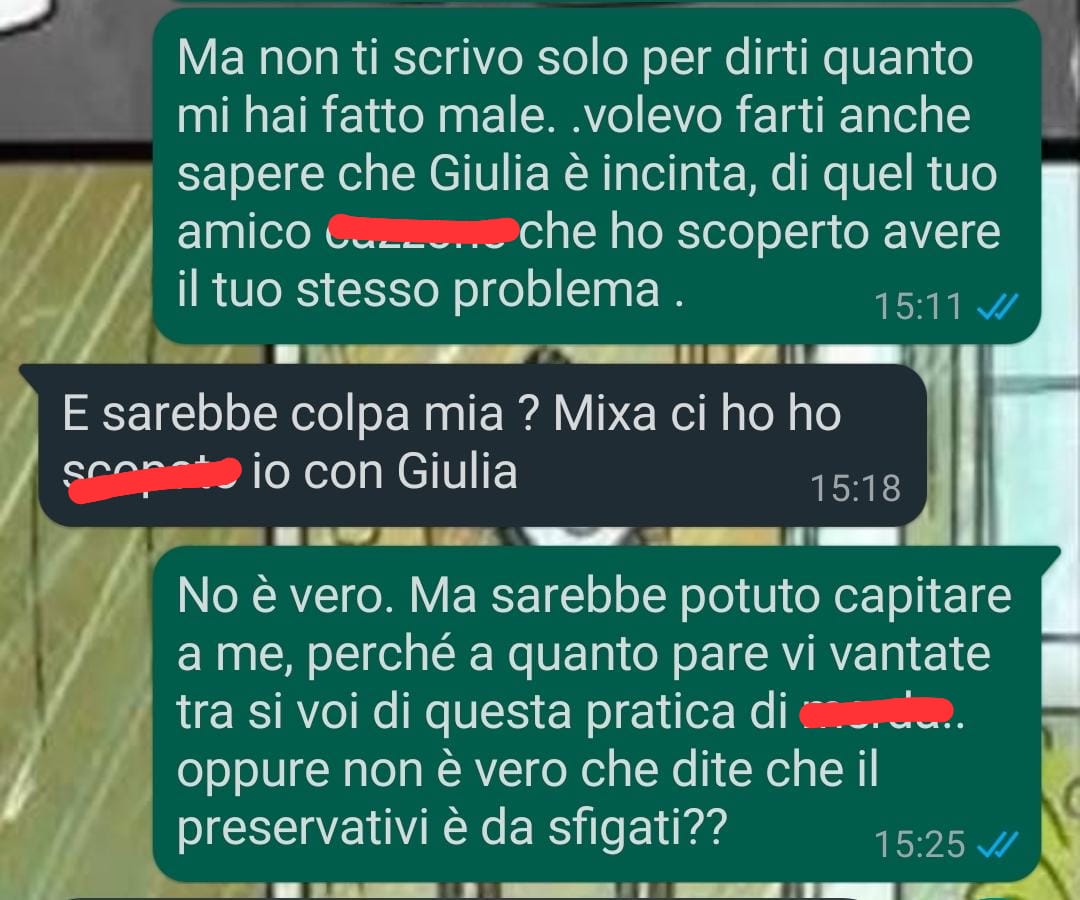Click the 15:25 timestamp
This screenshot has height=900, width=1080.
(x=919, y=845)
